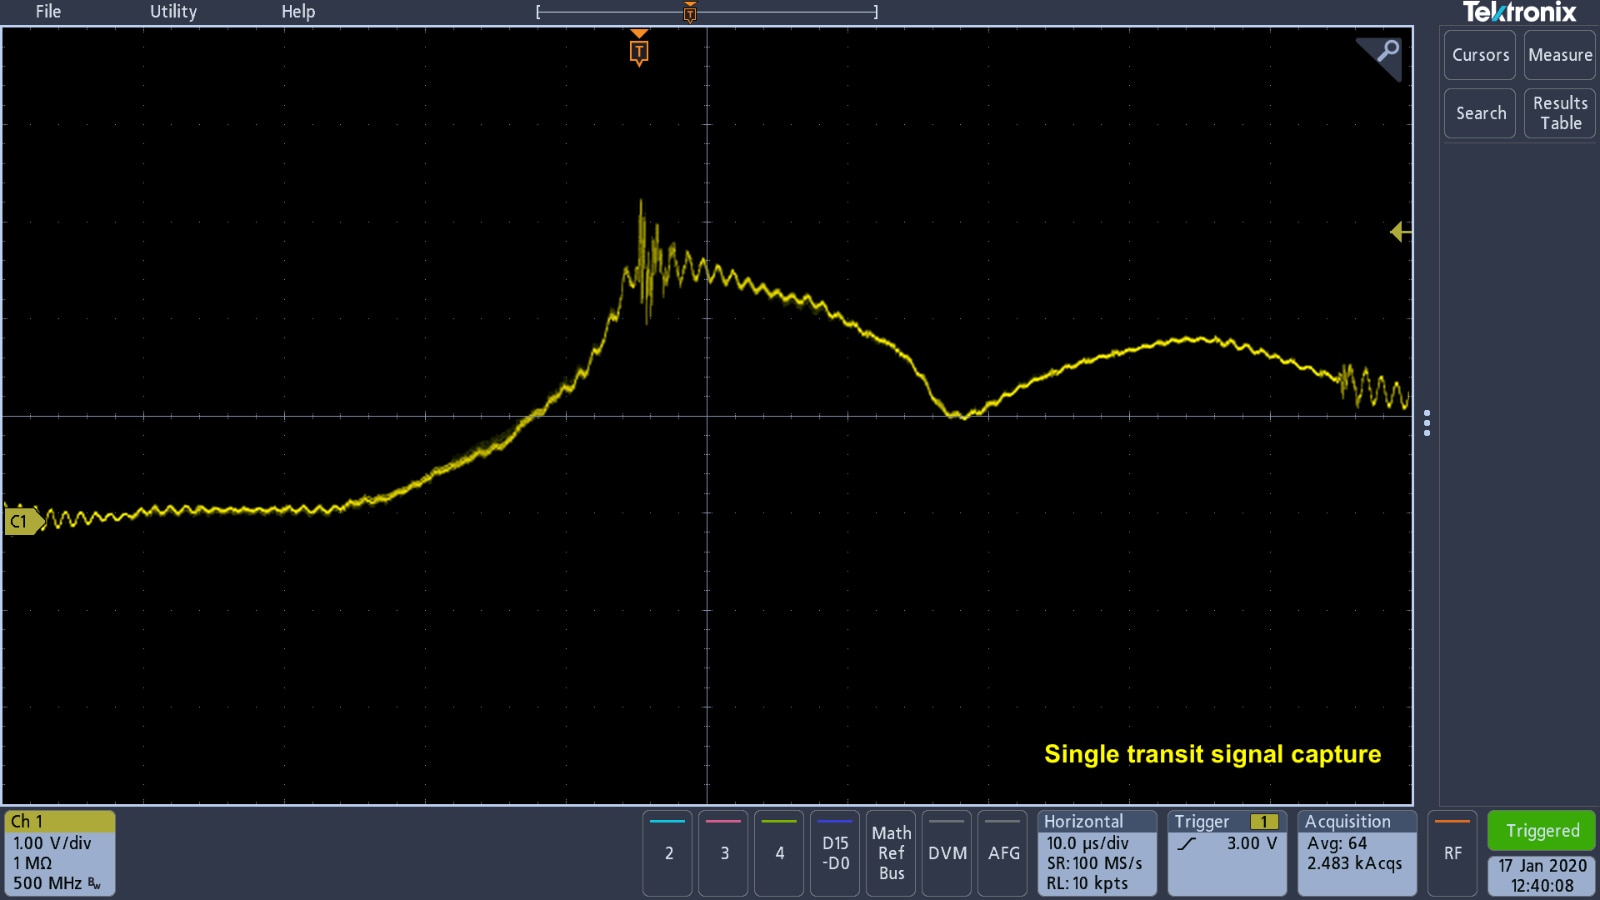
Task: Click the 2.483 kAcqs acquisition count
Action: [1354, 863]
